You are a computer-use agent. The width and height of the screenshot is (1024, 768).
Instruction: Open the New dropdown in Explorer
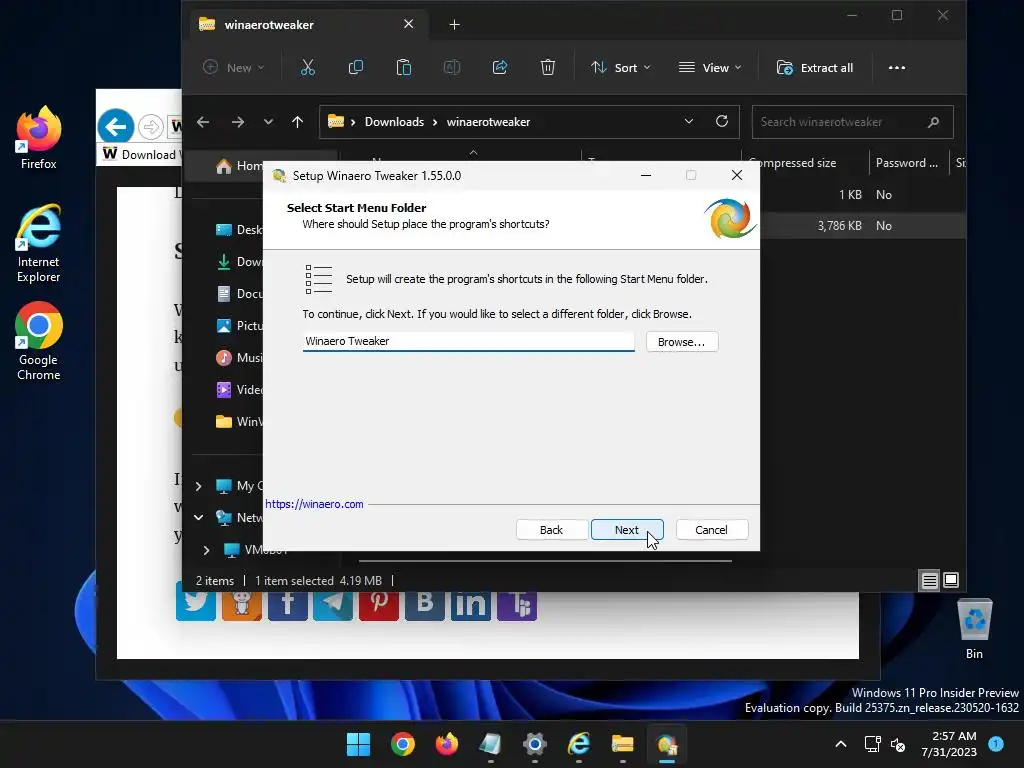pos(234,67)
